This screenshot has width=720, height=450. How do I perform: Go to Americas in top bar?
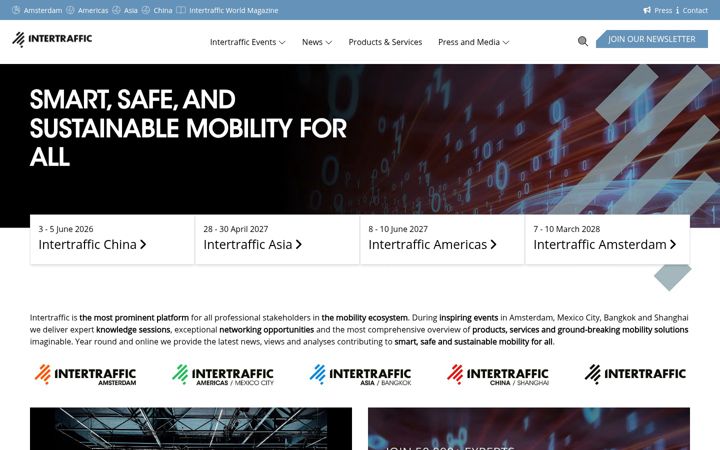[93, 10]
